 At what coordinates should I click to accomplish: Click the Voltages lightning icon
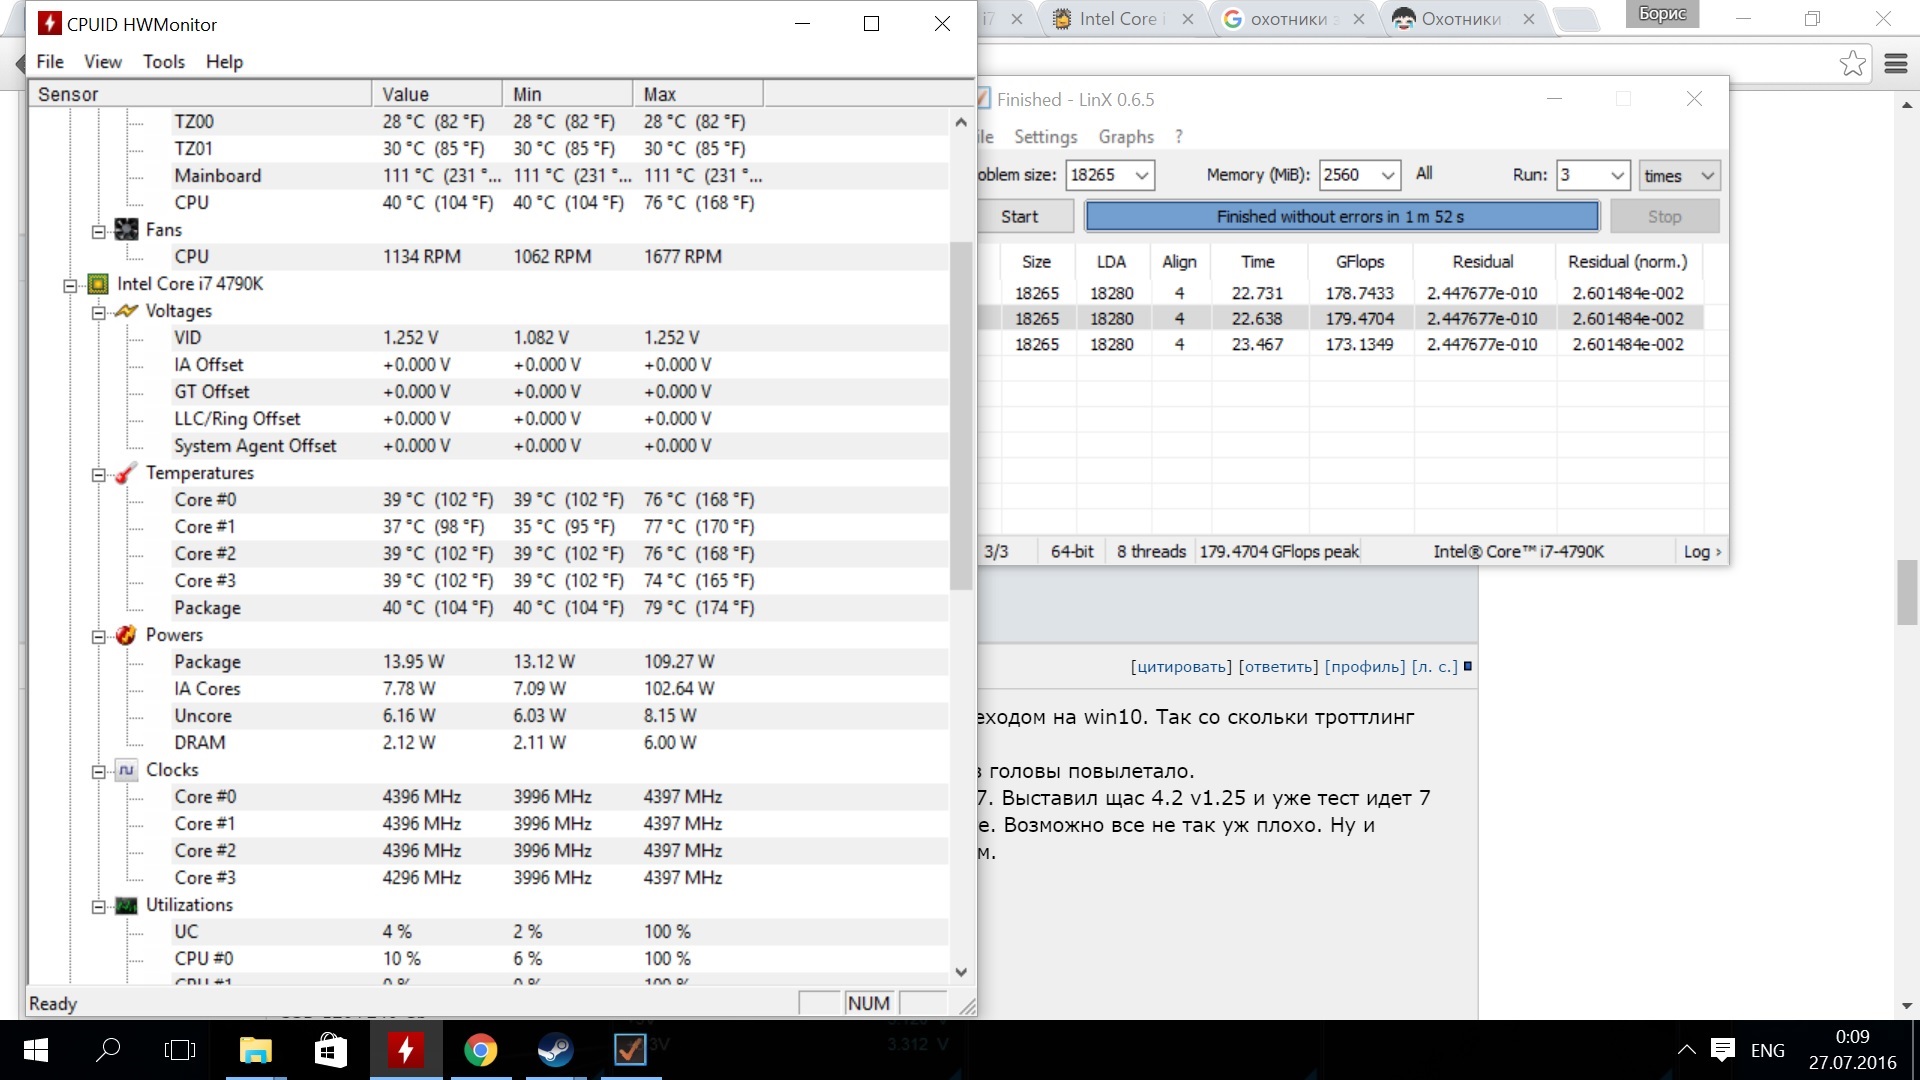tap(126, 311)
